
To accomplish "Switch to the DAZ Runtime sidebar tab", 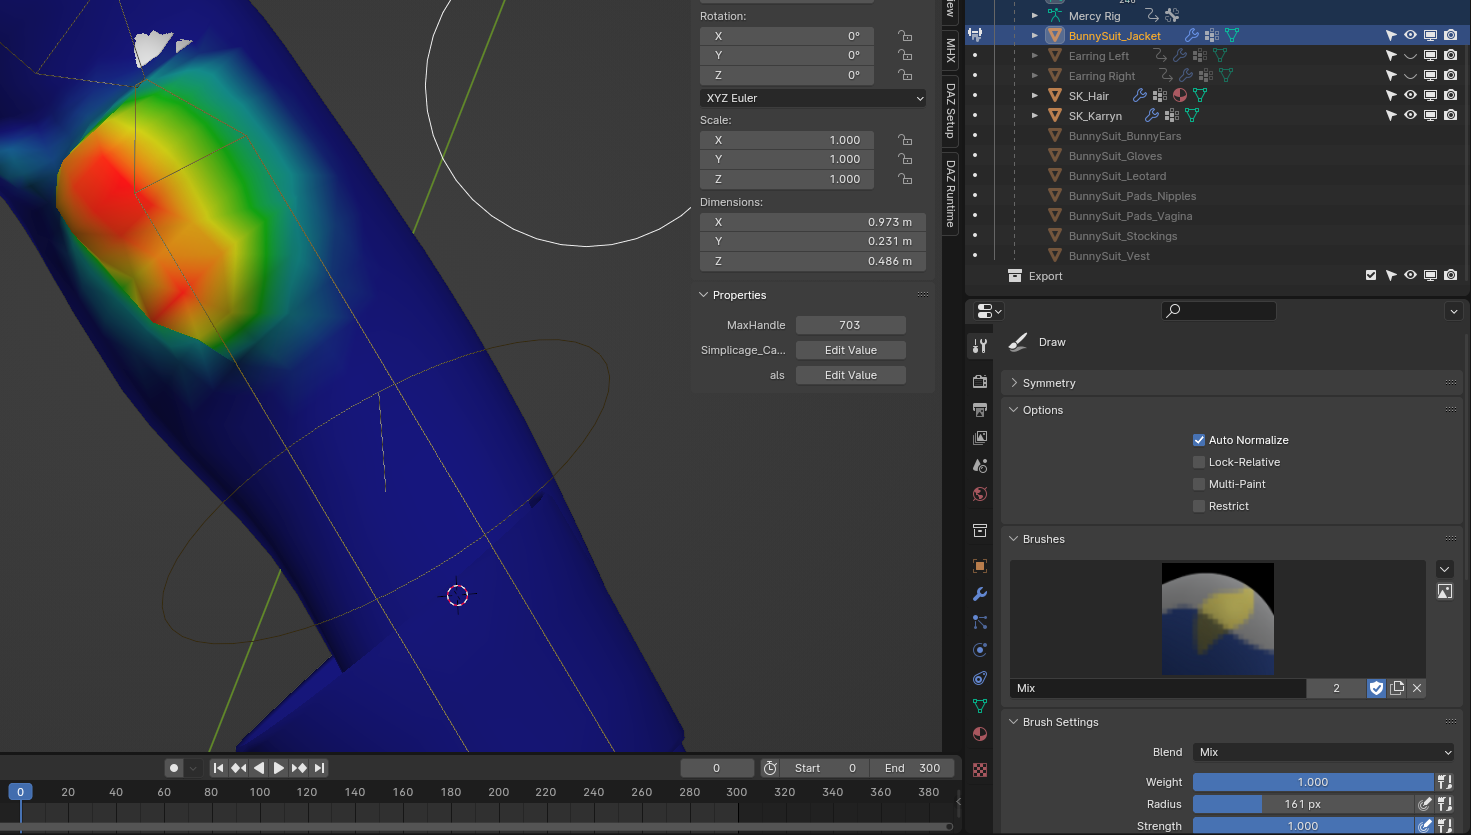I will pos(950,193).
